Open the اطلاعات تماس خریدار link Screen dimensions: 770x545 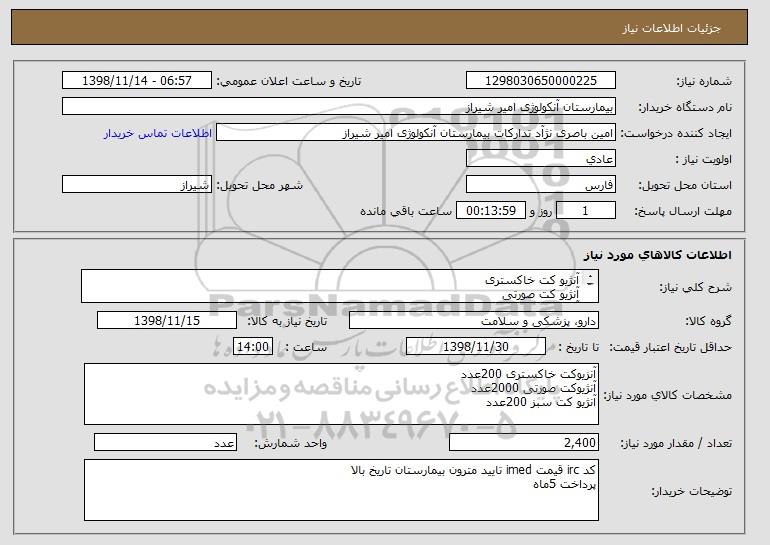[x=158, y=133]
